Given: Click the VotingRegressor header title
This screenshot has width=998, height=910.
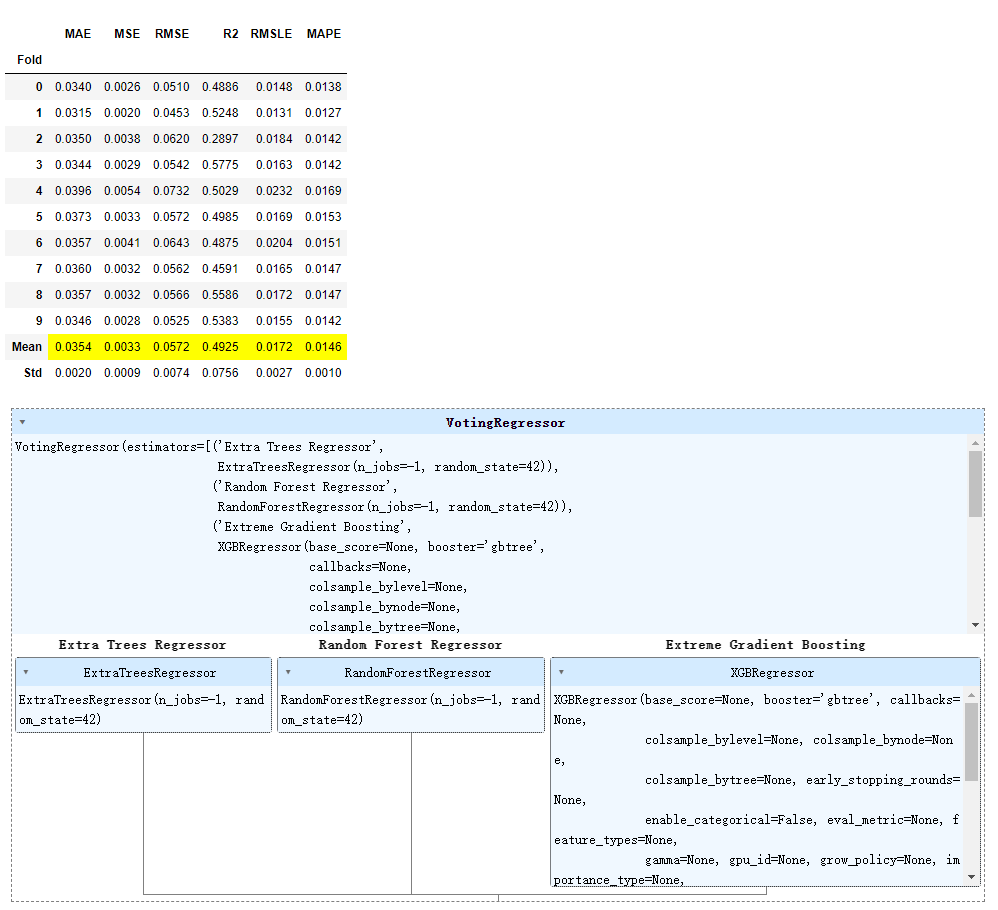Looking at the screenshot, I should click(x=505, y=423).
